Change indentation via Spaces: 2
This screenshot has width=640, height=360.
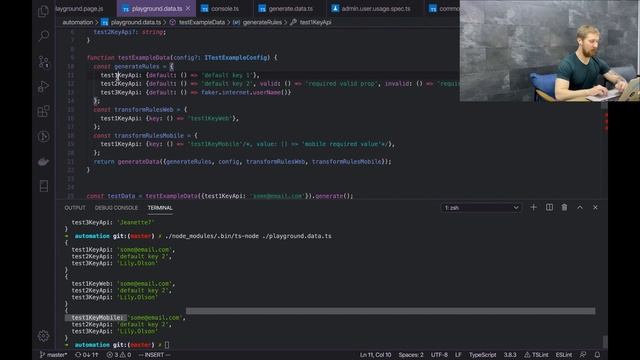[x=411, y=355]
